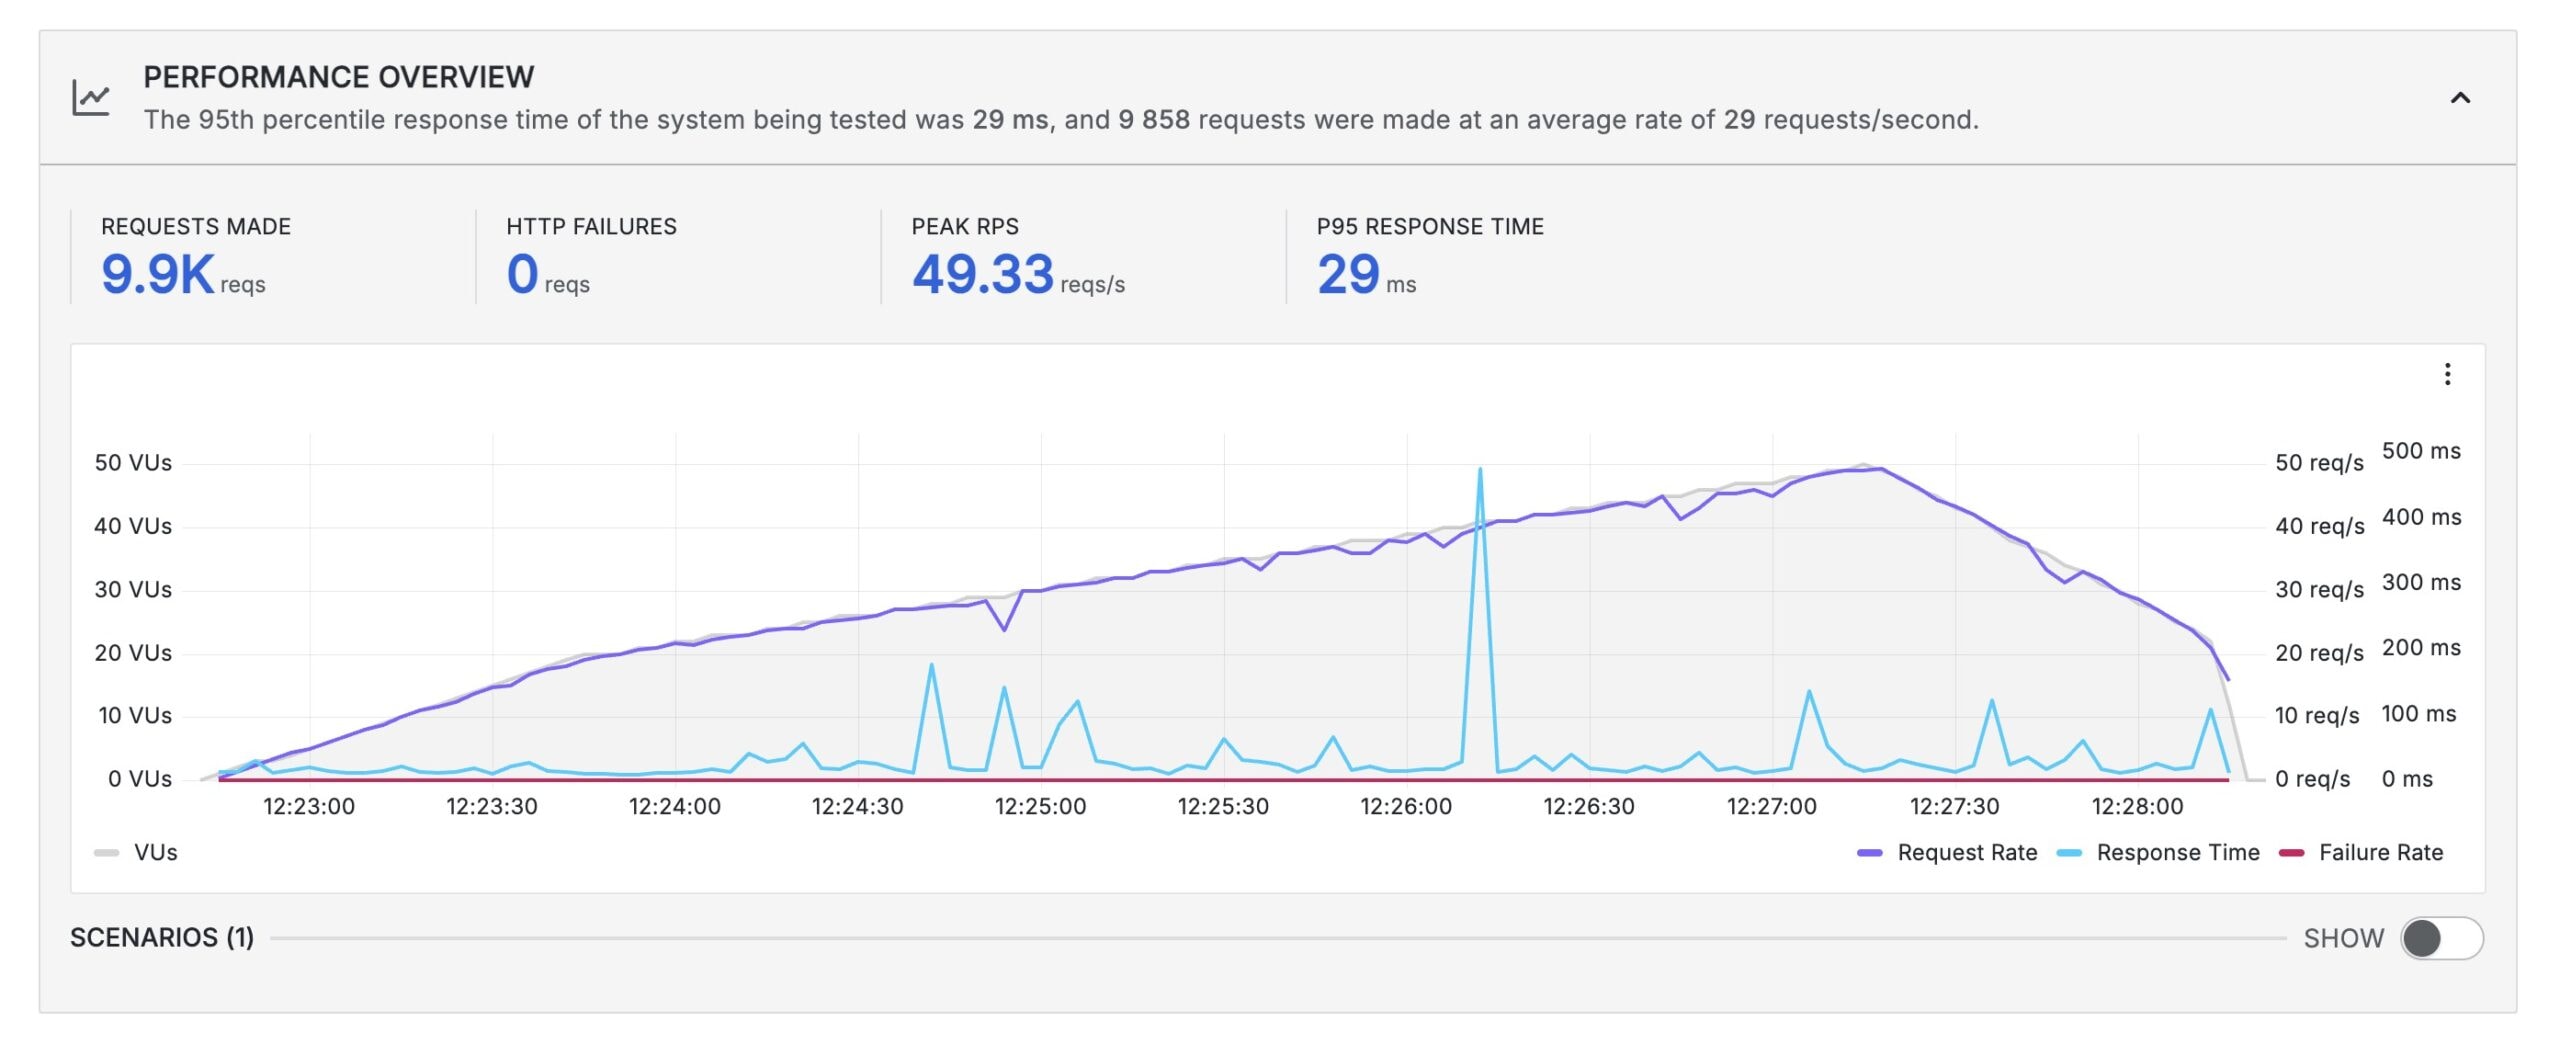Open the chart's three-dot options menu
Image resolution: width=2560 pixels, height=1044 pixels.
2446,374
